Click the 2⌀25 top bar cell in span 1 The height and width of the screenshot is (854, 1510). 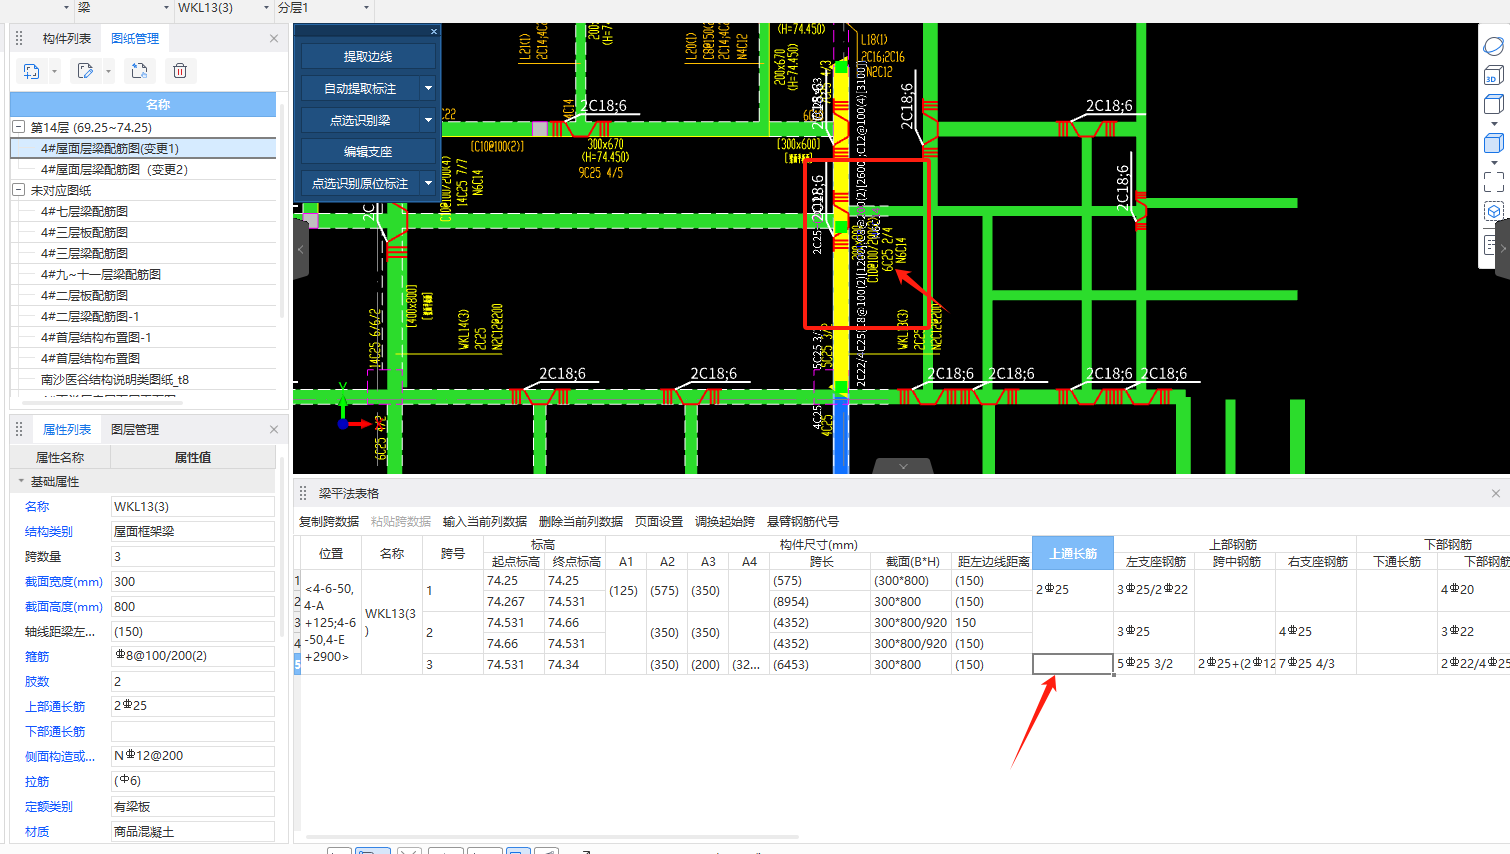tap(1073, 590)
